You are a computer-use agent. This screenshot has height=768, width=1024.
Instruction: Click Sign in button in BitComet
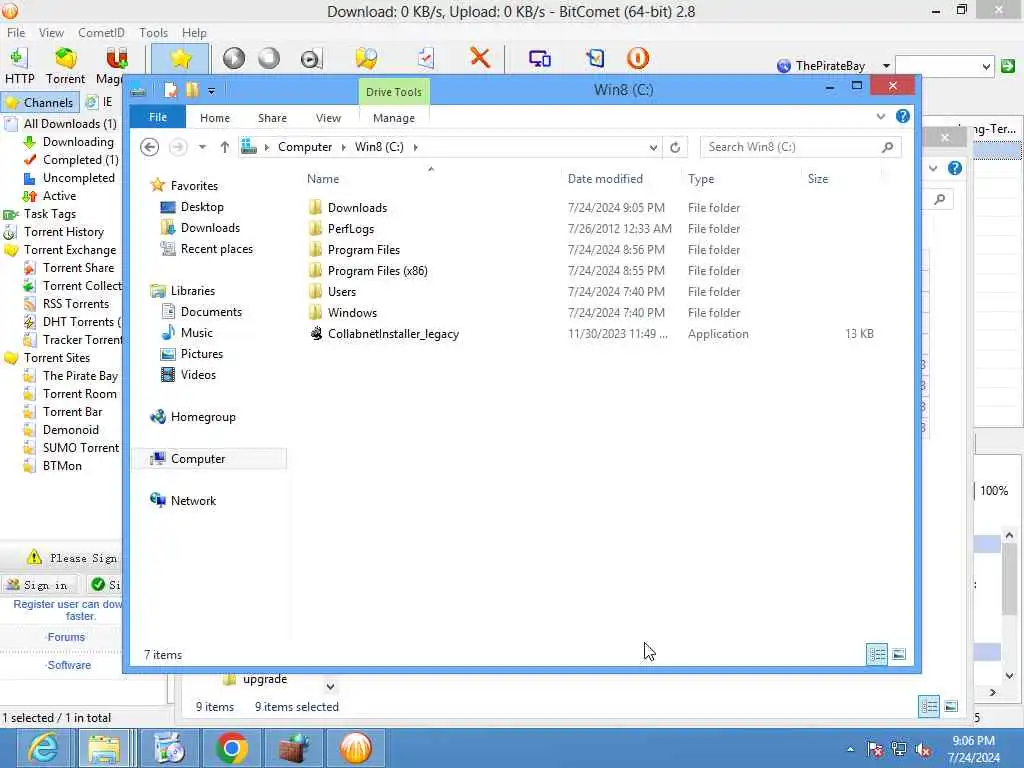[x=38, y=585]
